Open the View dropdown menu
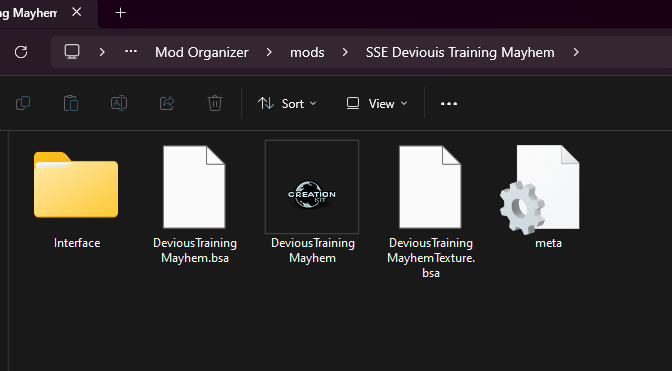The width and height of the screenshot is (672, 371). (x=377, y=104)
